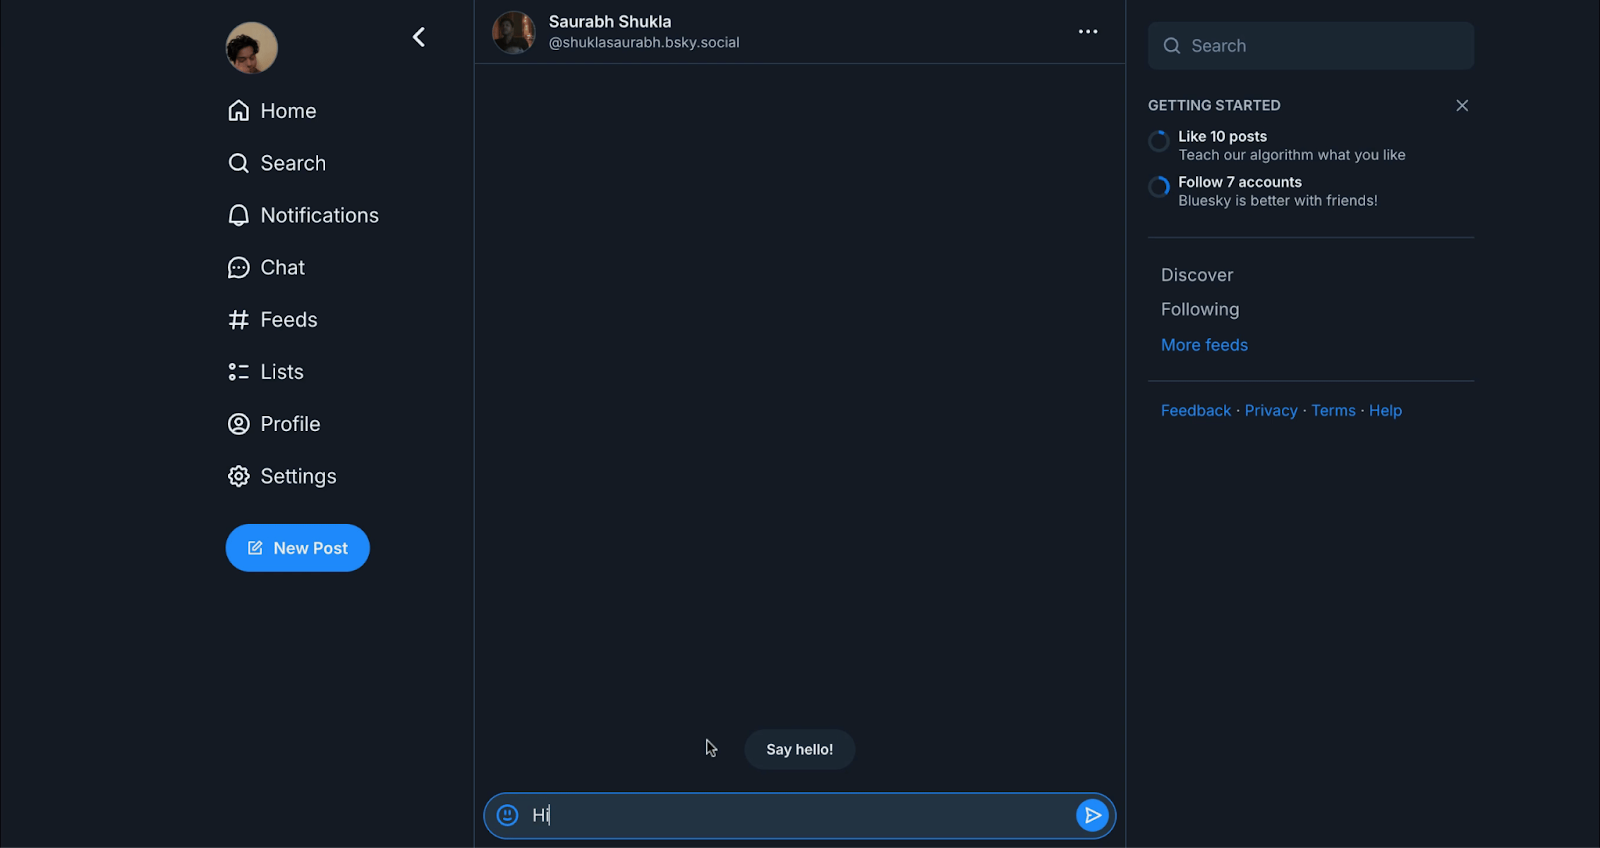Click the Saurabh Shukla name in header
The height and width of the screenshot is (848, 1600).
click(x=610, y=22)
